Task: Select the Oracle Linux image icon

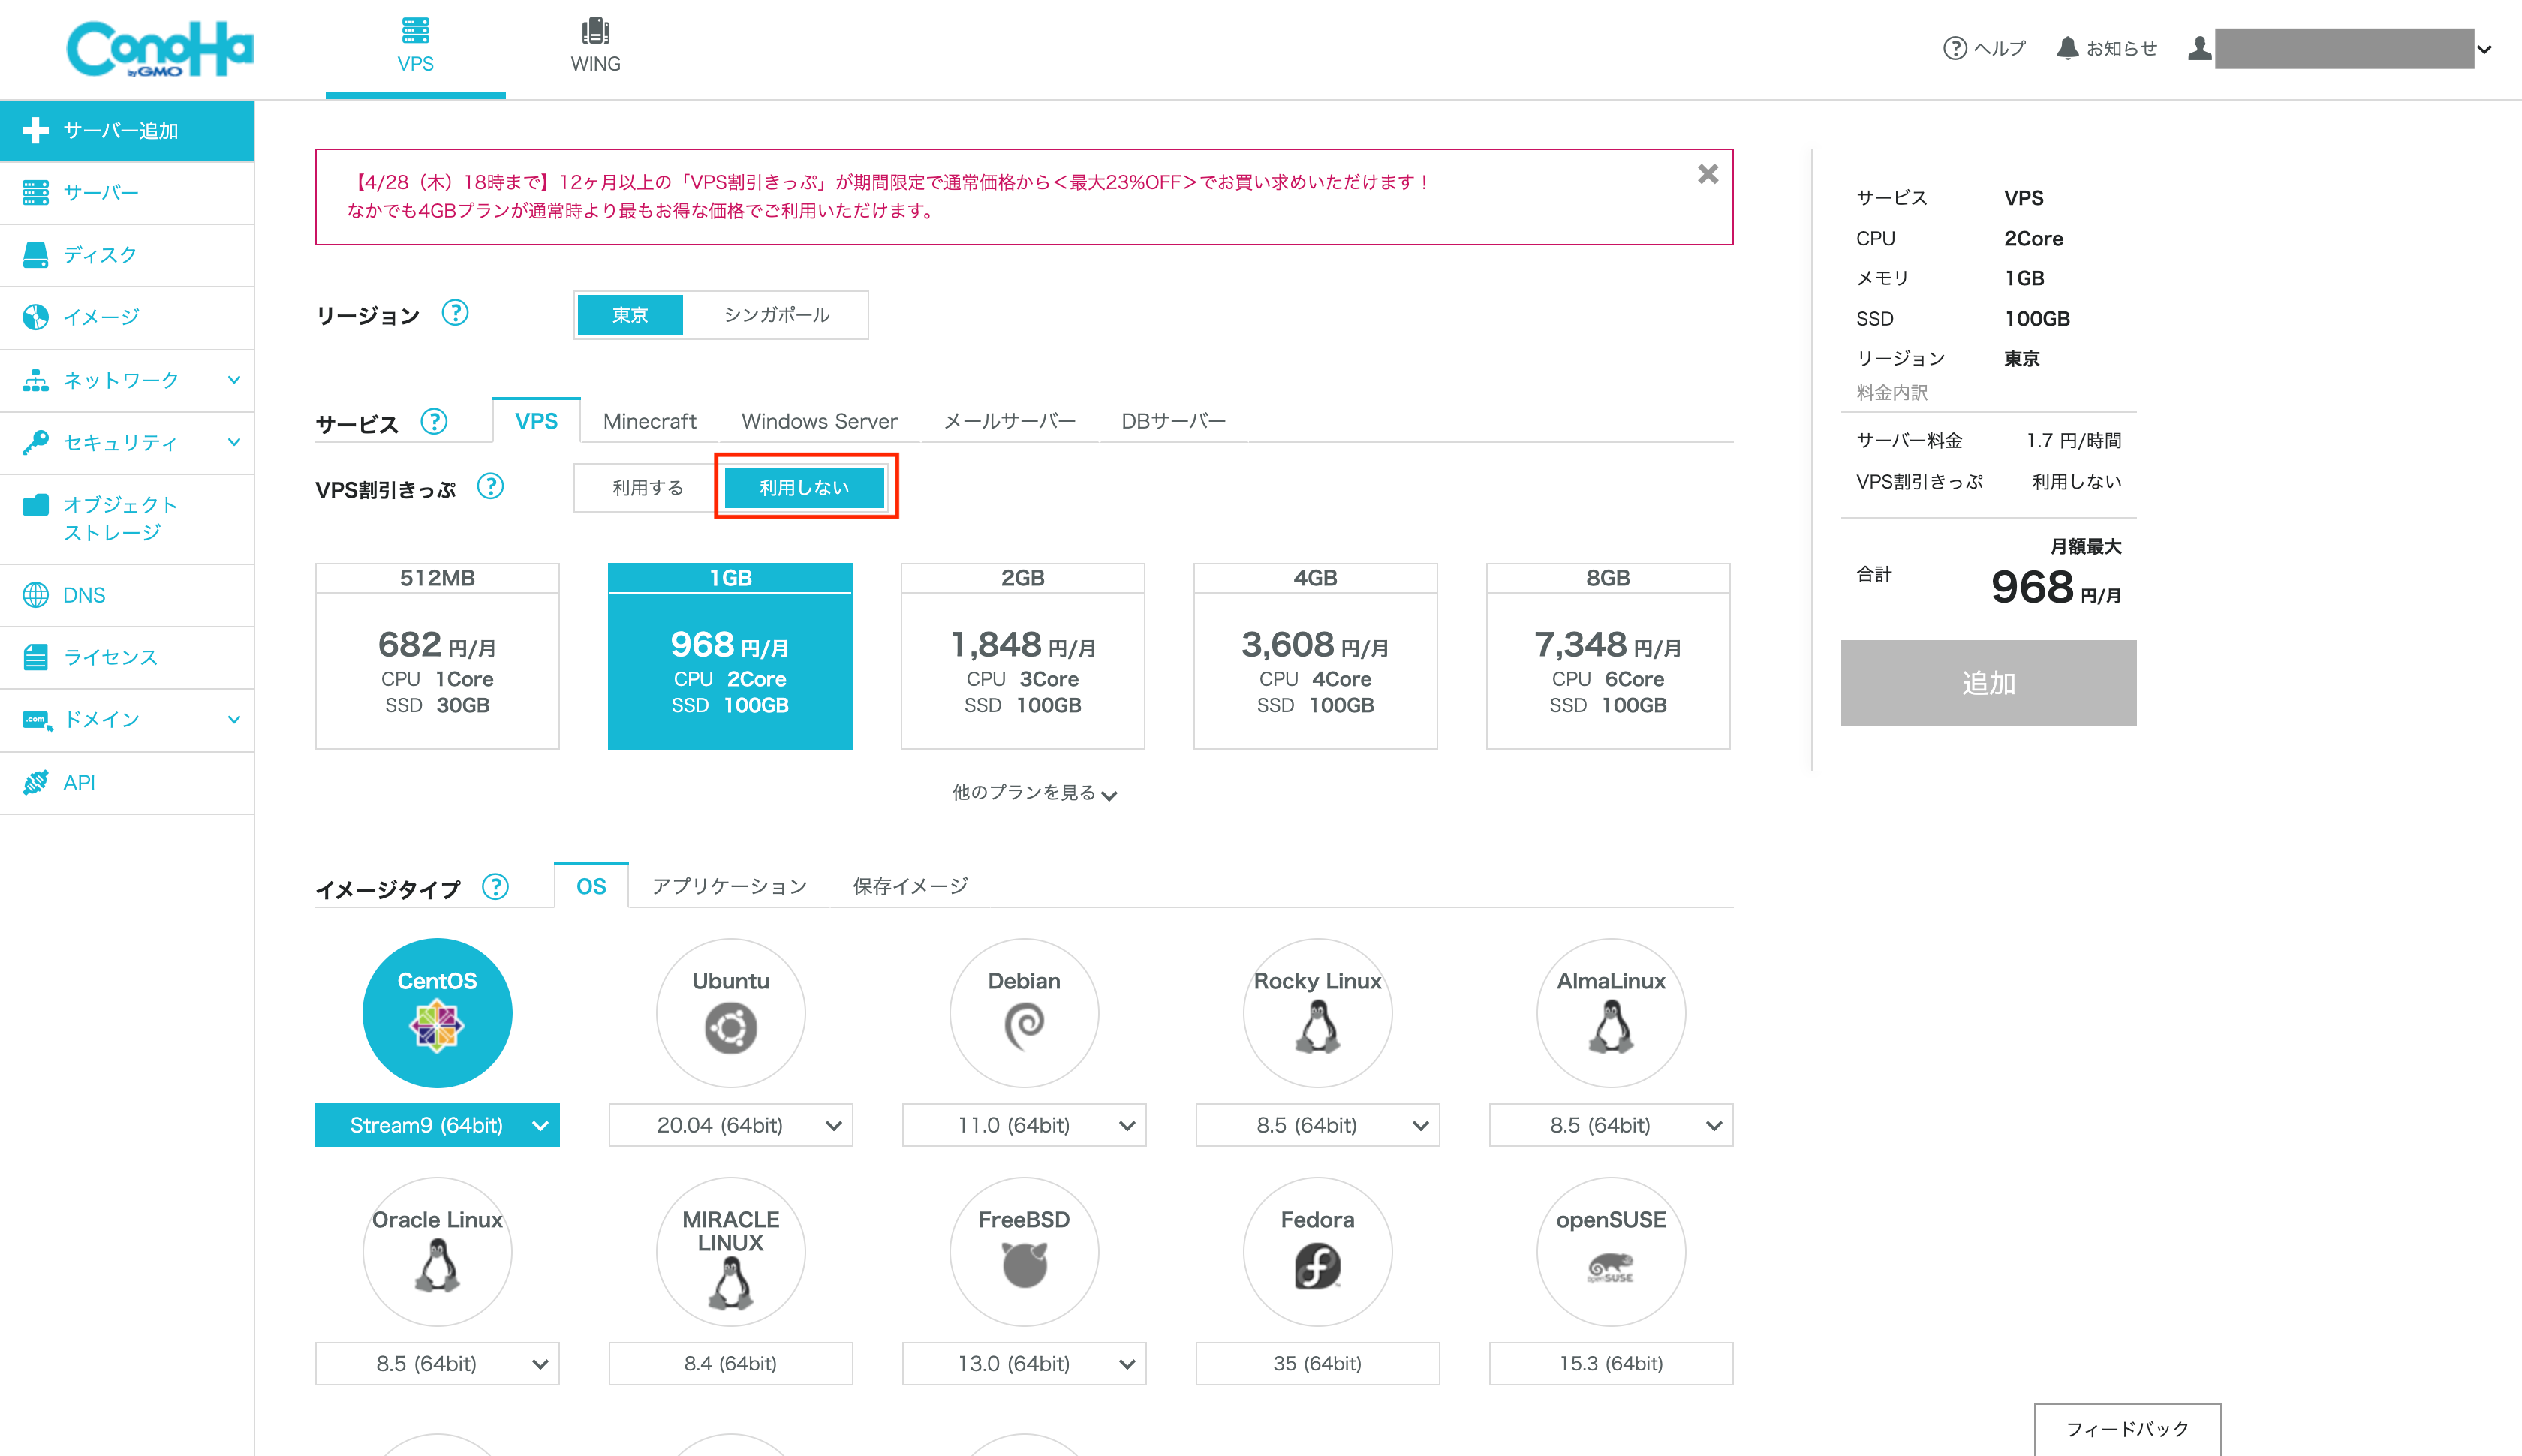Action: point(437,1252)
